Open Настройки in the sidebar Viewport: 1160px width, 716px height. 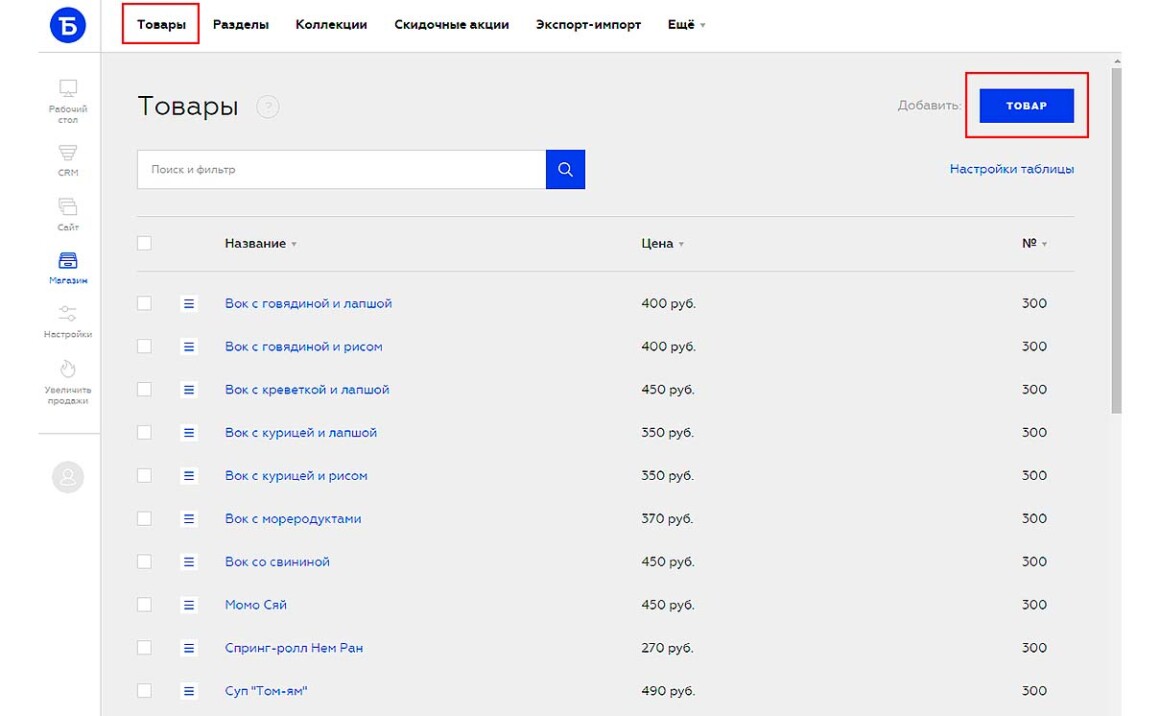click(x=67, y=322)
